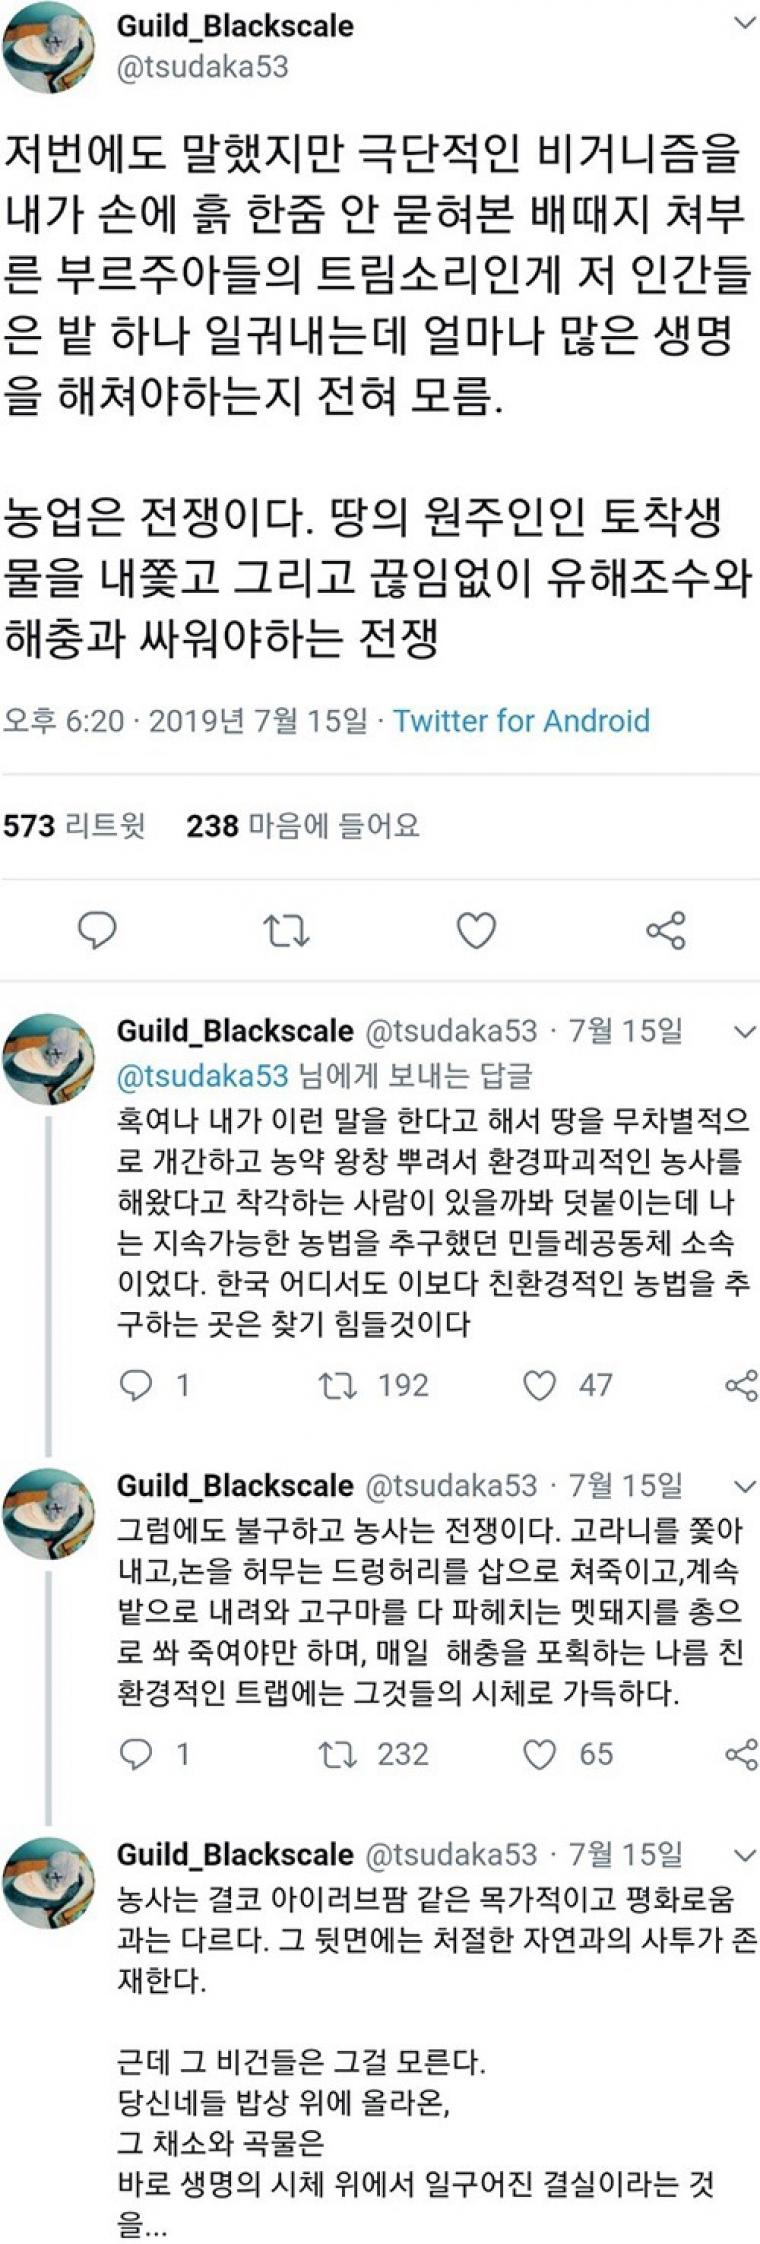
Task: Retweet the reply with 192 retweets
Action: [x=337, y=1385]
